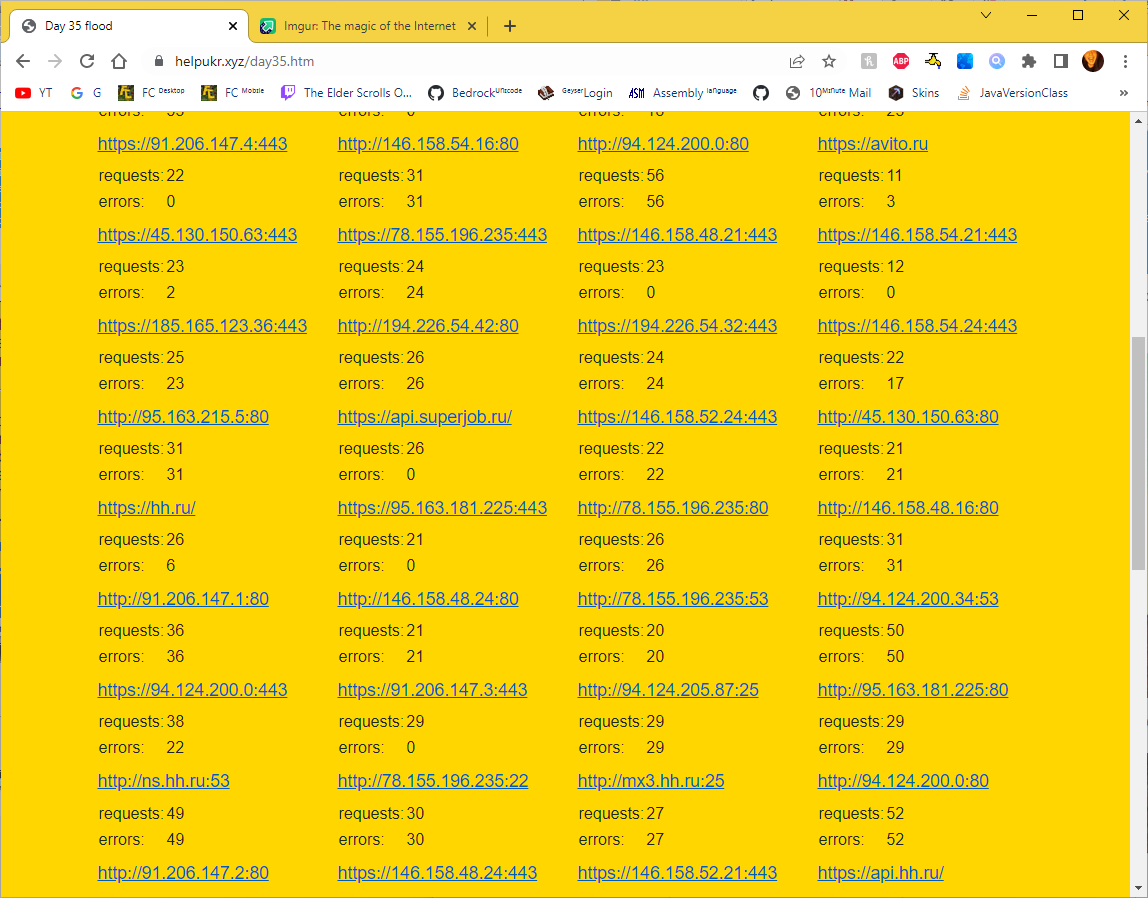1148x898 pixels.
Task: Open link https://194.226.54.32:443
Action: coord(677,326)
